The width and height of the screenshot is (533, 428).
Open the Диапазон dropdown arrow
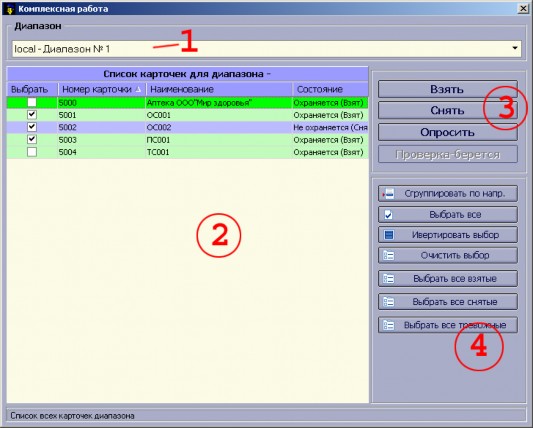(x=515, y=48)
